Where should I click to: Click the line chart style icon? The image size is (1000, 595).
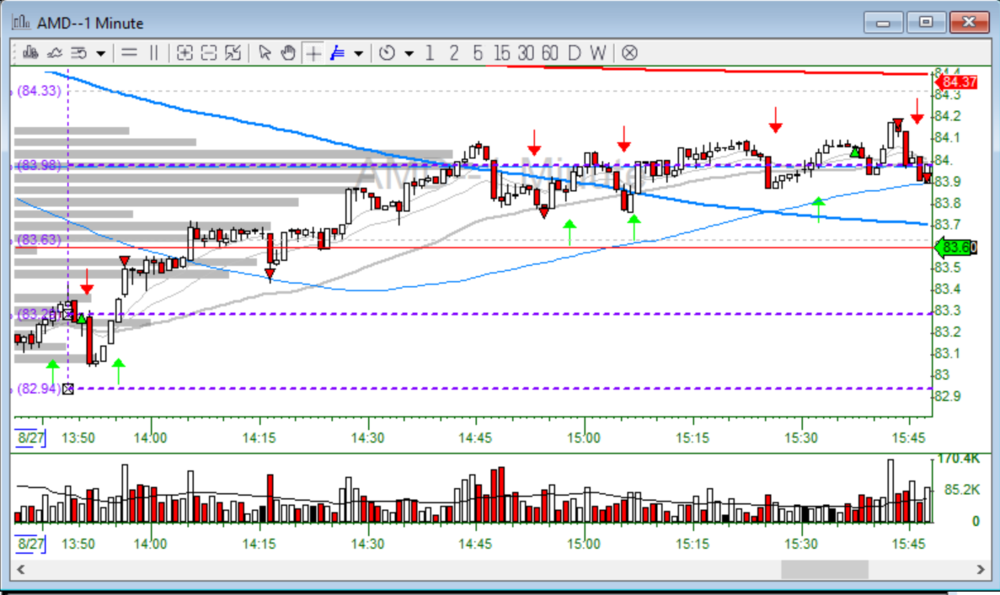point(55,53)
